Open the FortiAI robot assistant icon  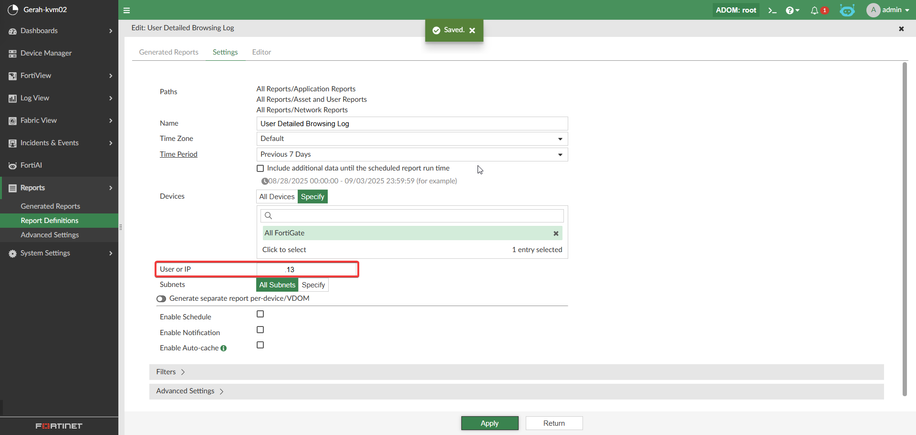[x=847, y=11]
